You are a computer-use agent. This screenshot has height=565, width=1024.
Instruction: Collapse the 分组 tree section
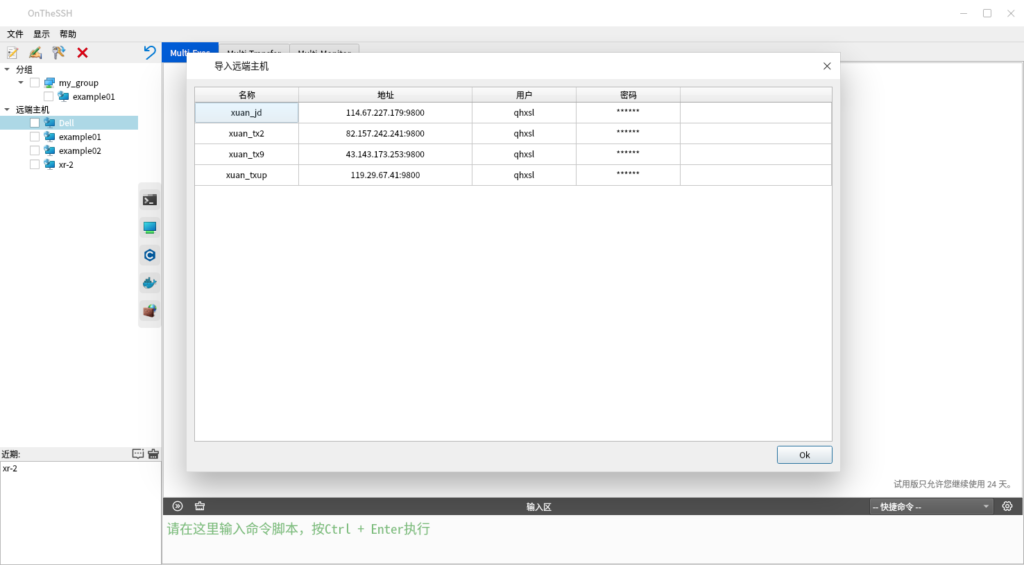click(x=7, y=70)
